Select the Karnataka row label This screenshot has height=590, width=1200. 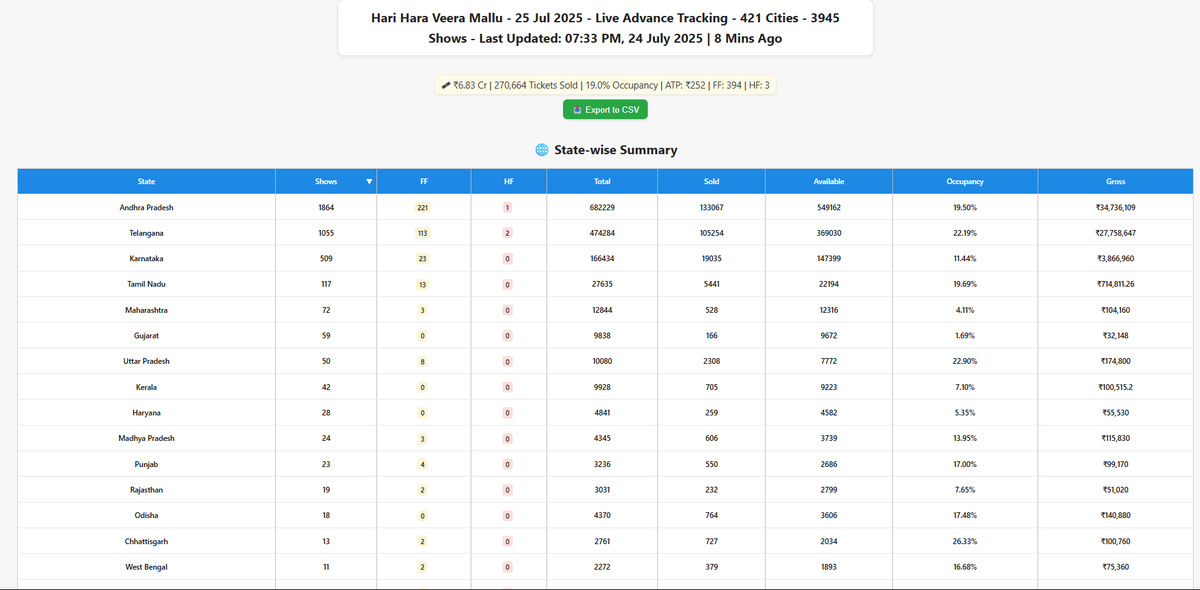147,258
